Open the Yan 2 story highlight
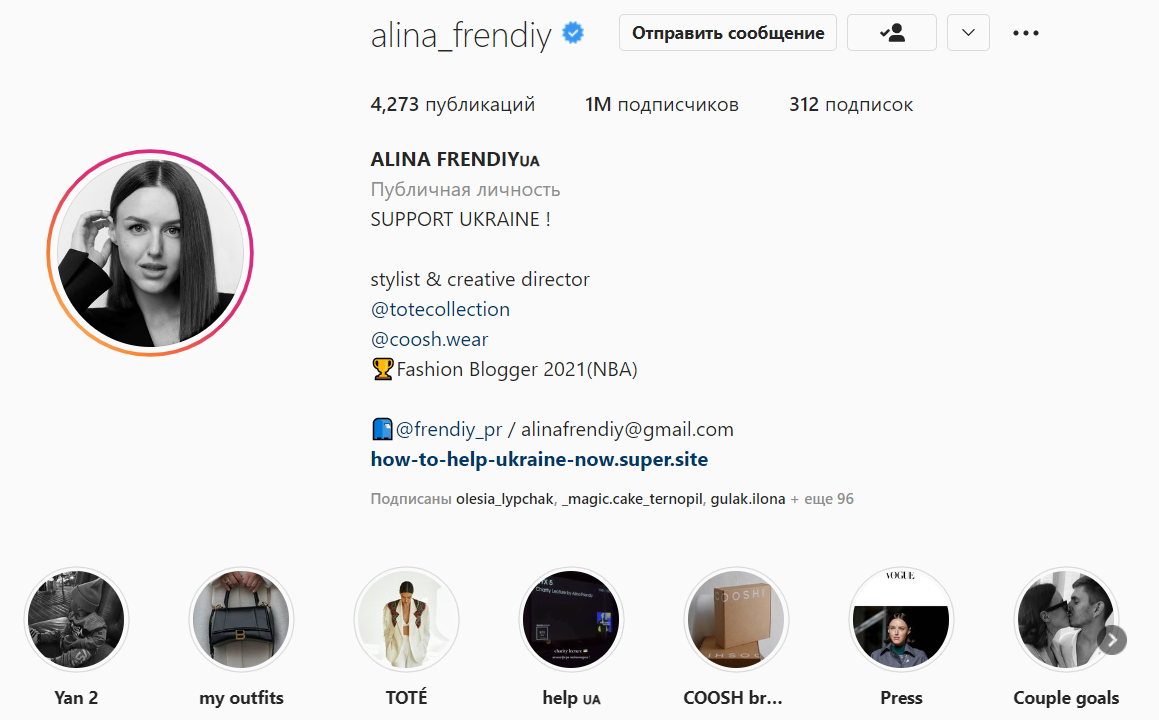1159x720 pixels. [x=76, y=619]
